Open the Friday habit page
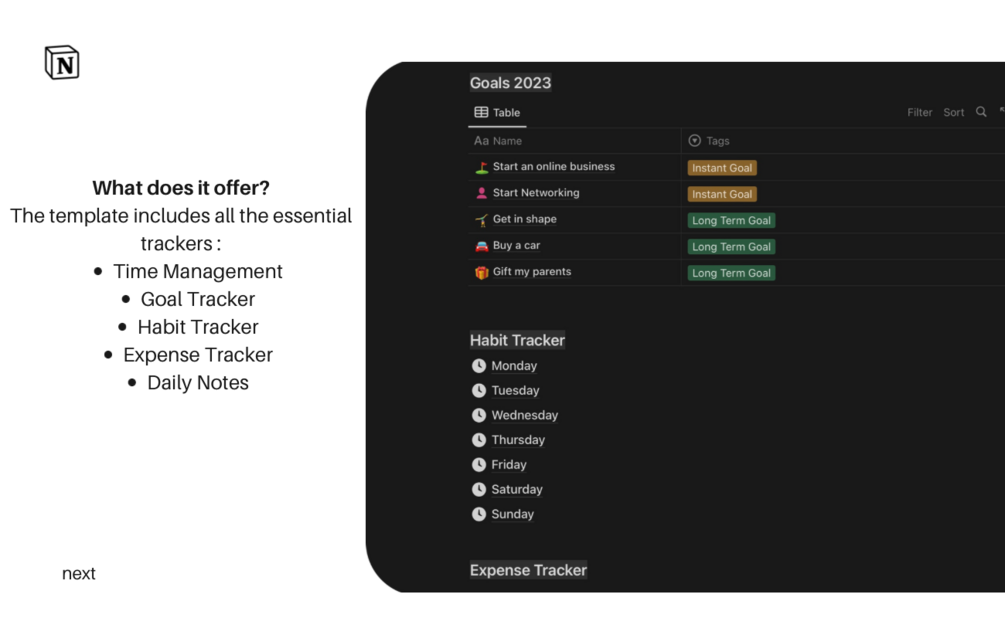 pyautogui.click(x=508, y=464)
